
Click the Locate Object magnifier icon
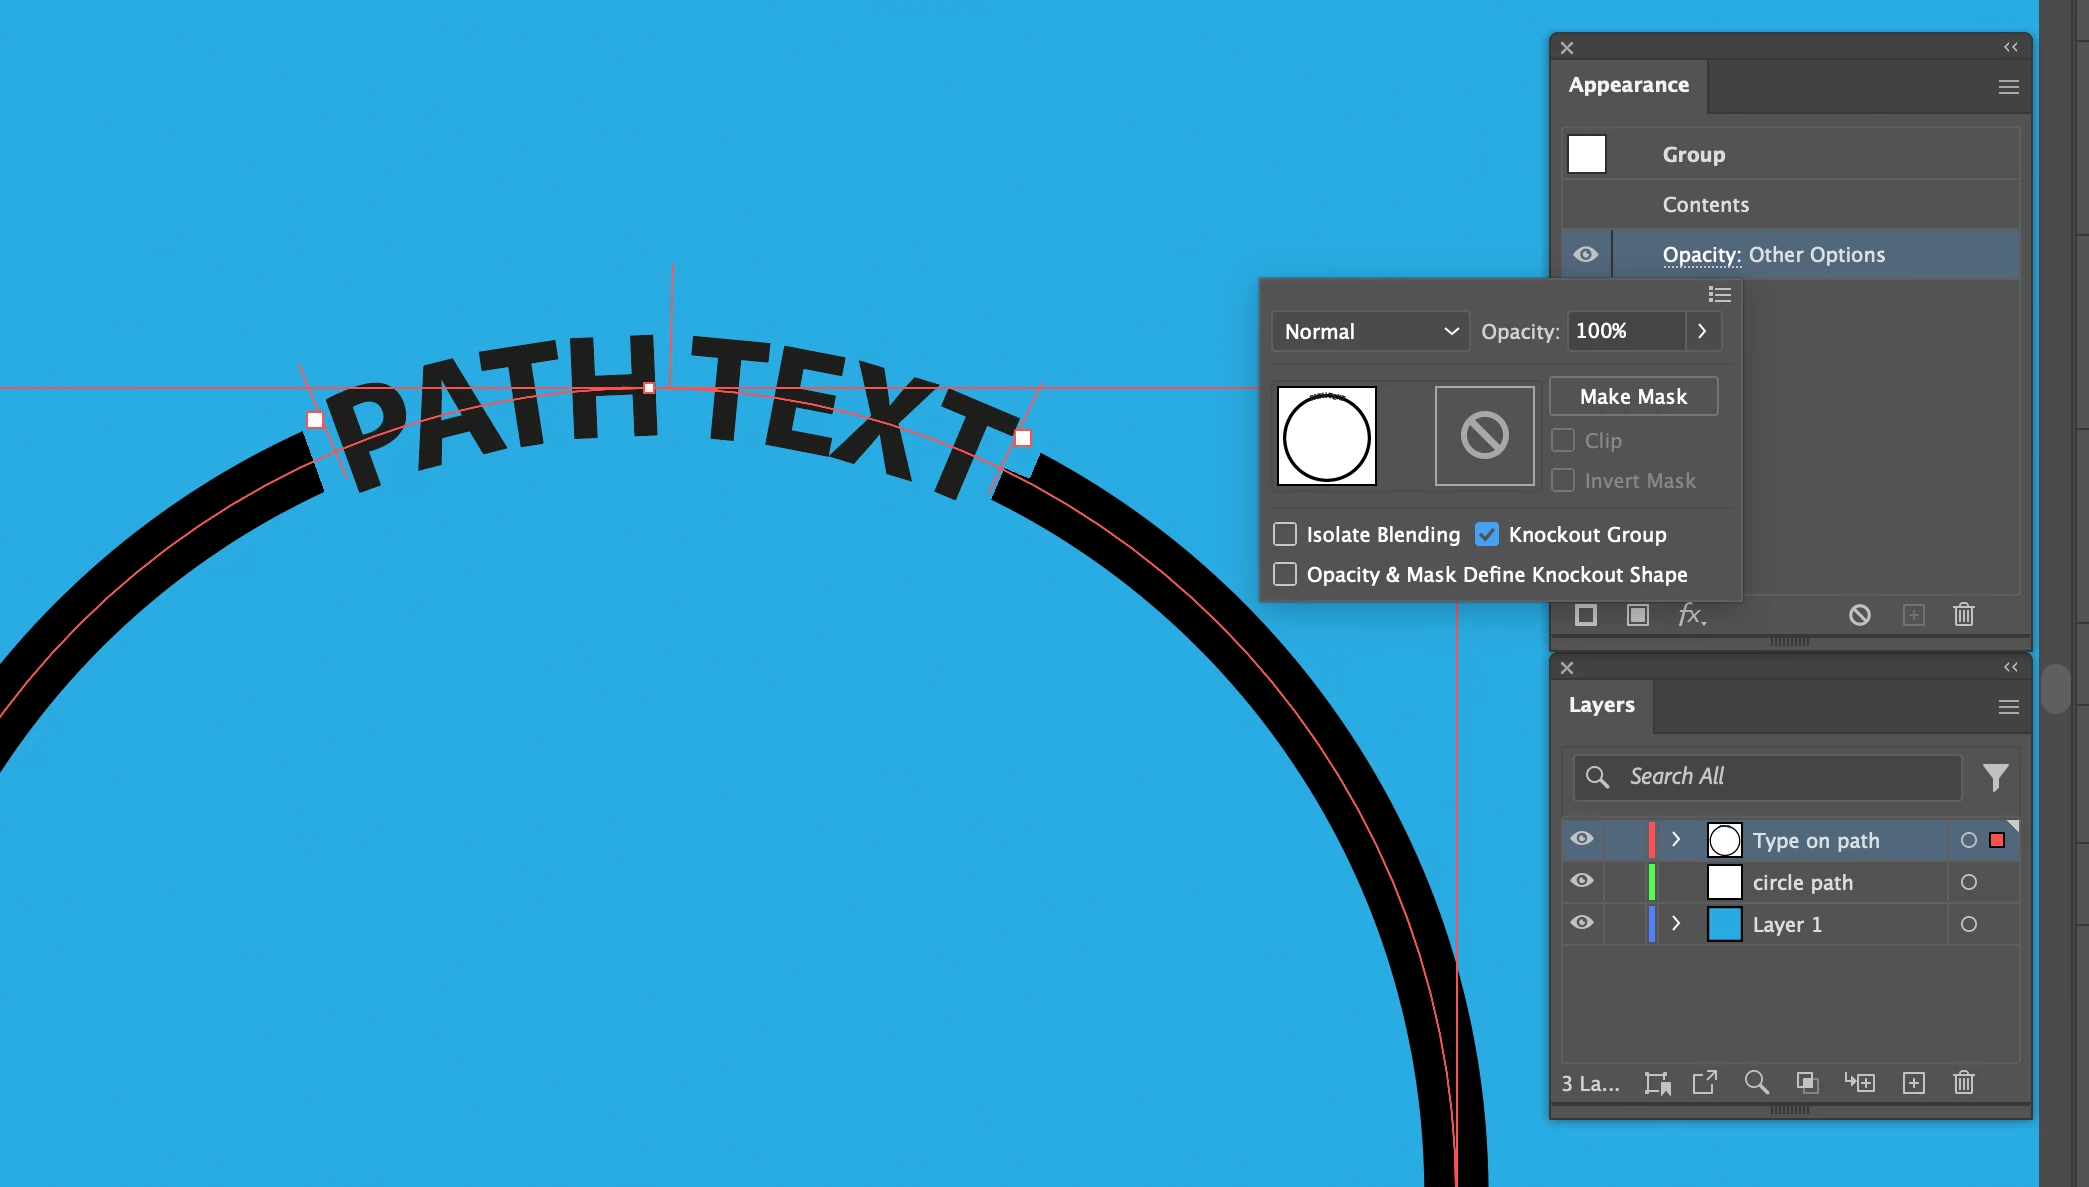point(1756,1083)
